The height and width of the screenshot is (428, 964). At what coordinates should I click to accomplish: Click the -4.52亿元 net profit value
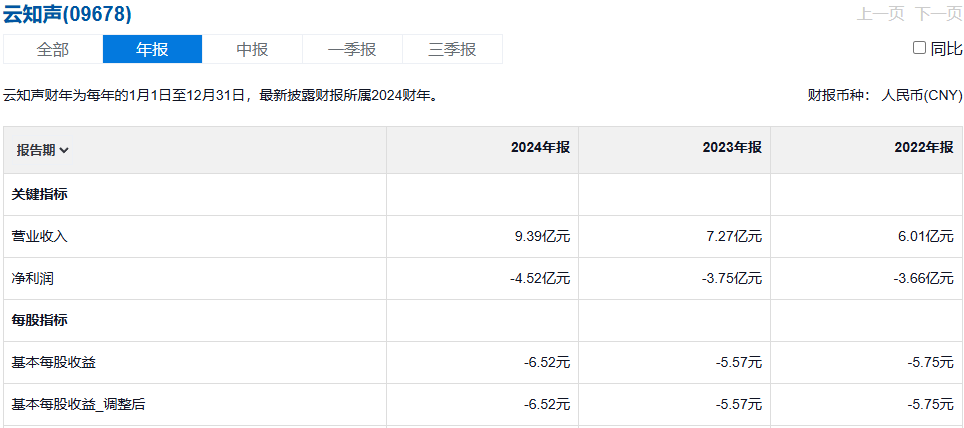click(540, 279)
